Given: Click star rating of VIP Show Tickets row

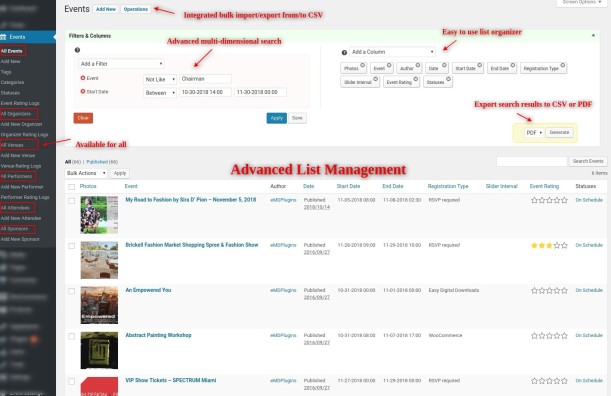Looking at the screenshot, I should (549, 381).
